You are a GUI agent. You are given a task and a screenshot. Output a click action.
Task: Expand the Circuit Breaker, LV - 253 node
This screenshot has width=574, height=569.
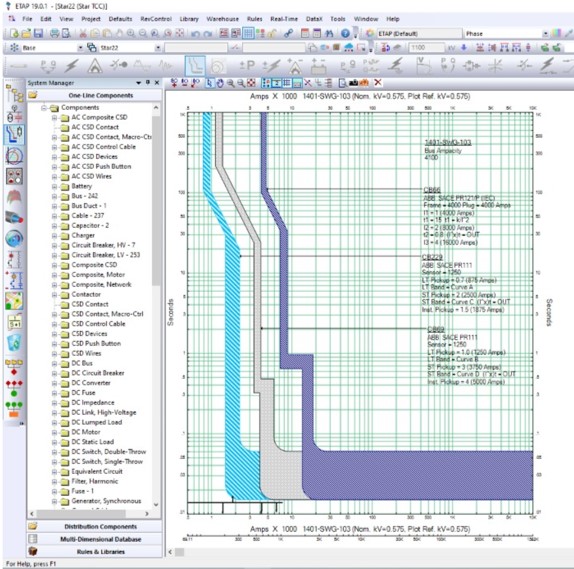pos(54,255)
